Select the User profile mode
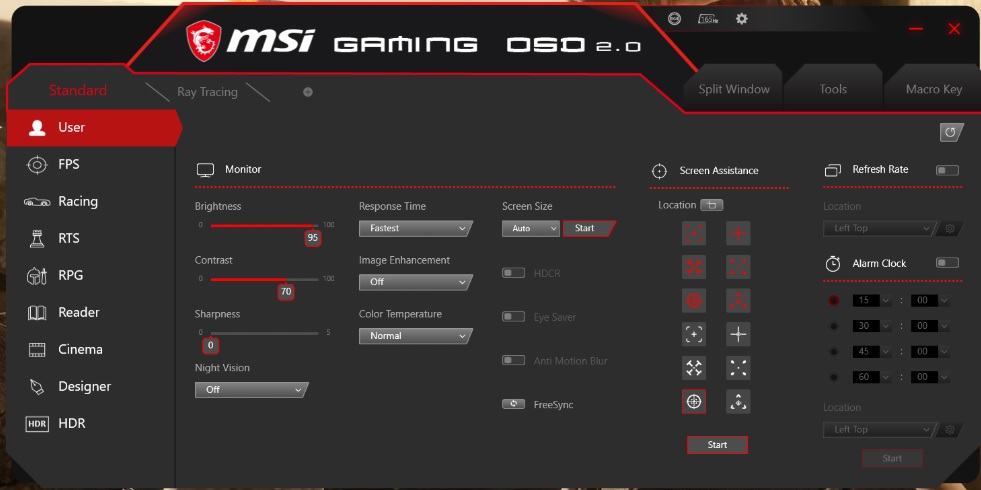The width and height of the screenshot is (981, 490). coord(93,128)
